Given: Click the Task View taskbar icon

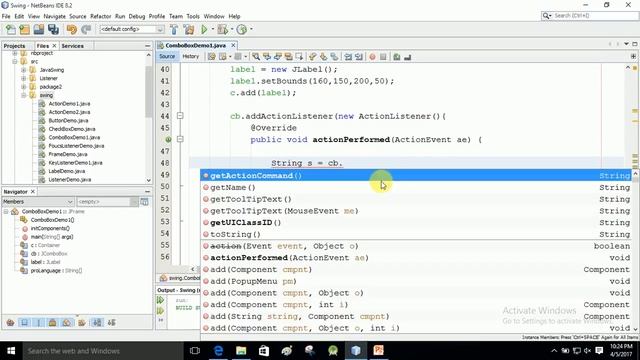Looking at the screenshot, I should tap(195, 351).
